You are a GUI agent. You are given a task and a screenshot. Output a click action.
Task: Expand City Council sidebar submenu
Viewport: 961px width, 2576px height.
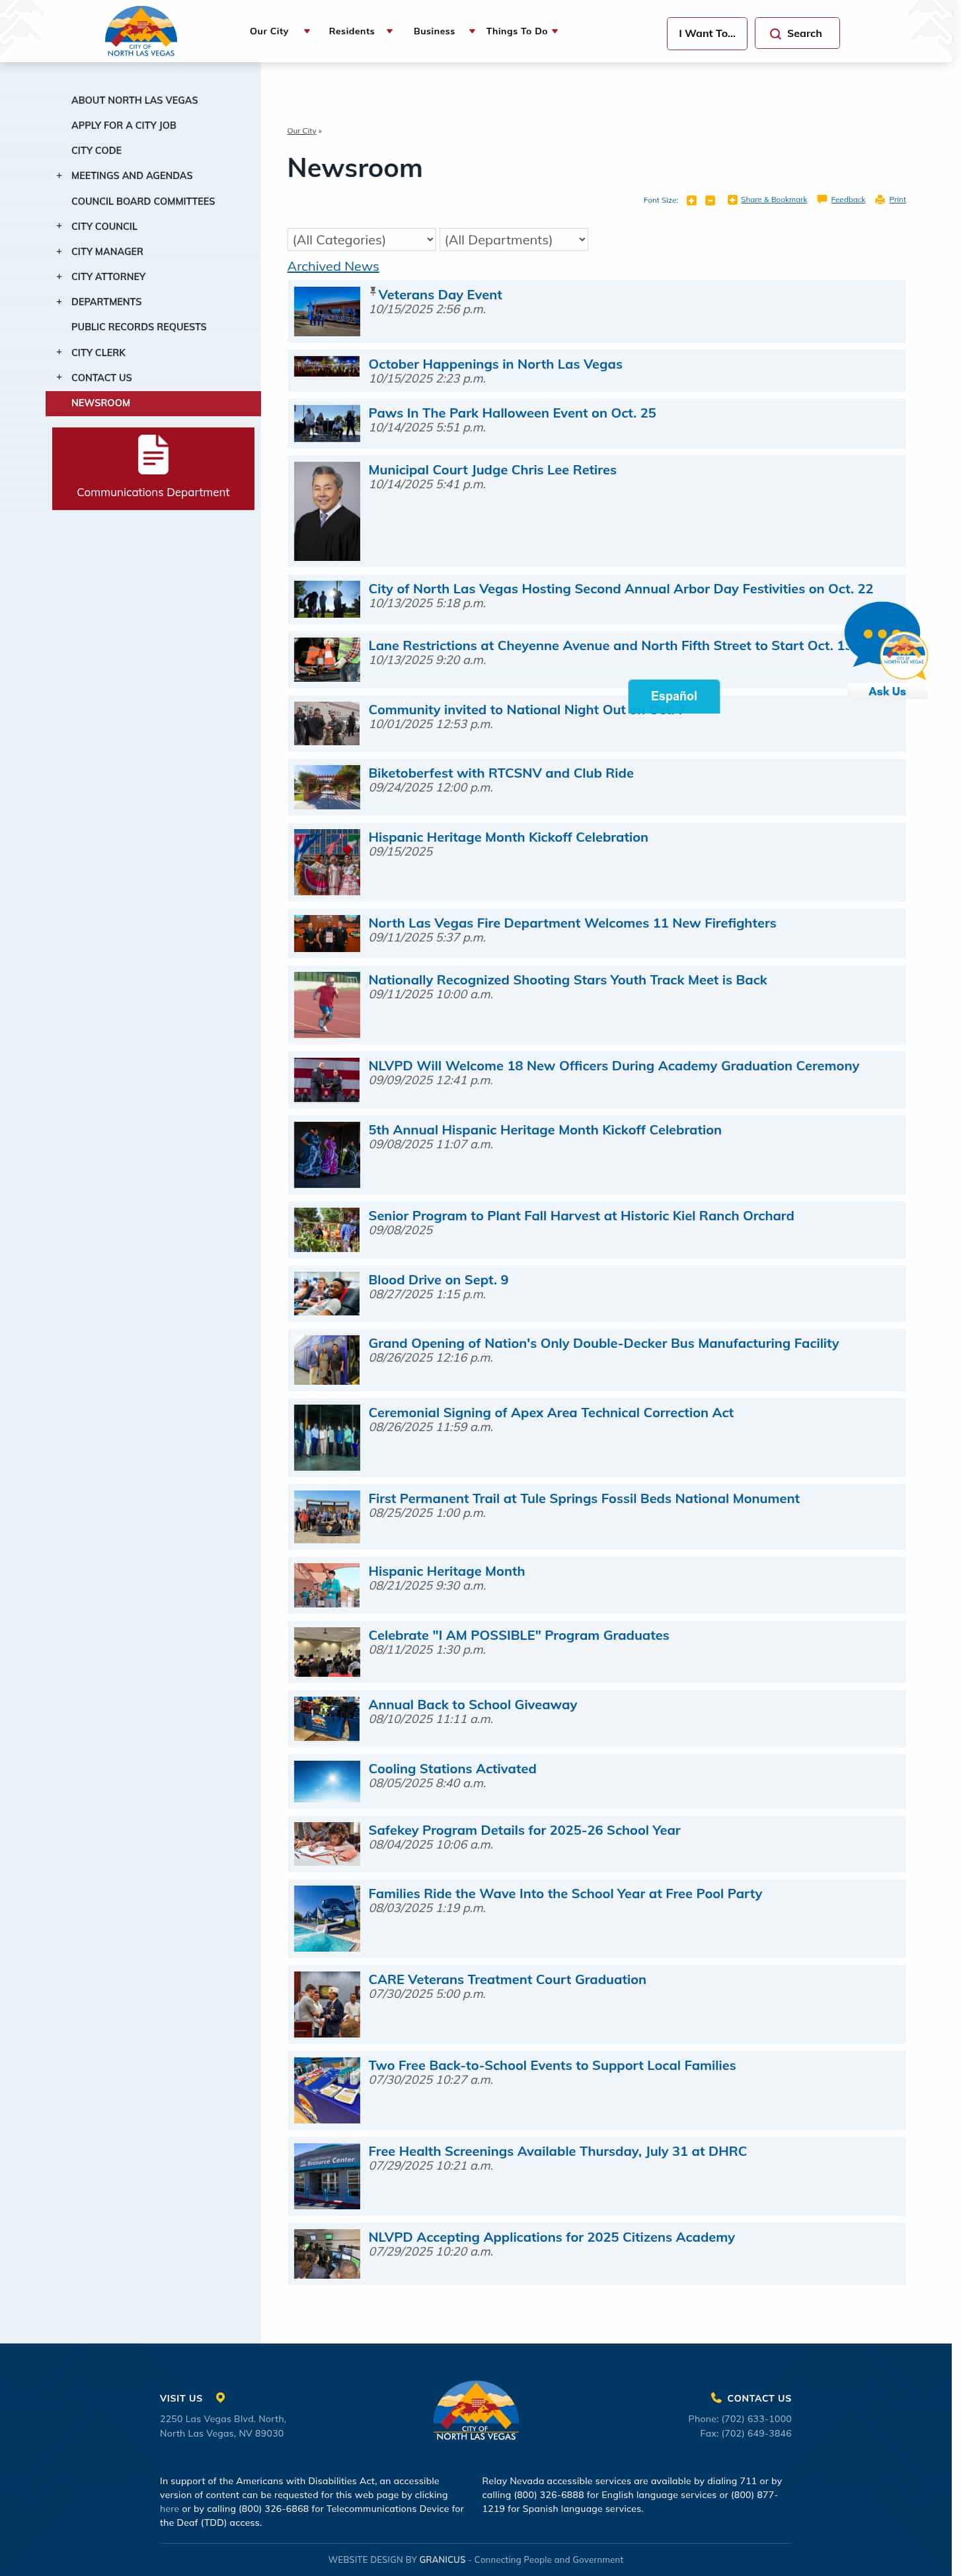[x=59, y=227]
